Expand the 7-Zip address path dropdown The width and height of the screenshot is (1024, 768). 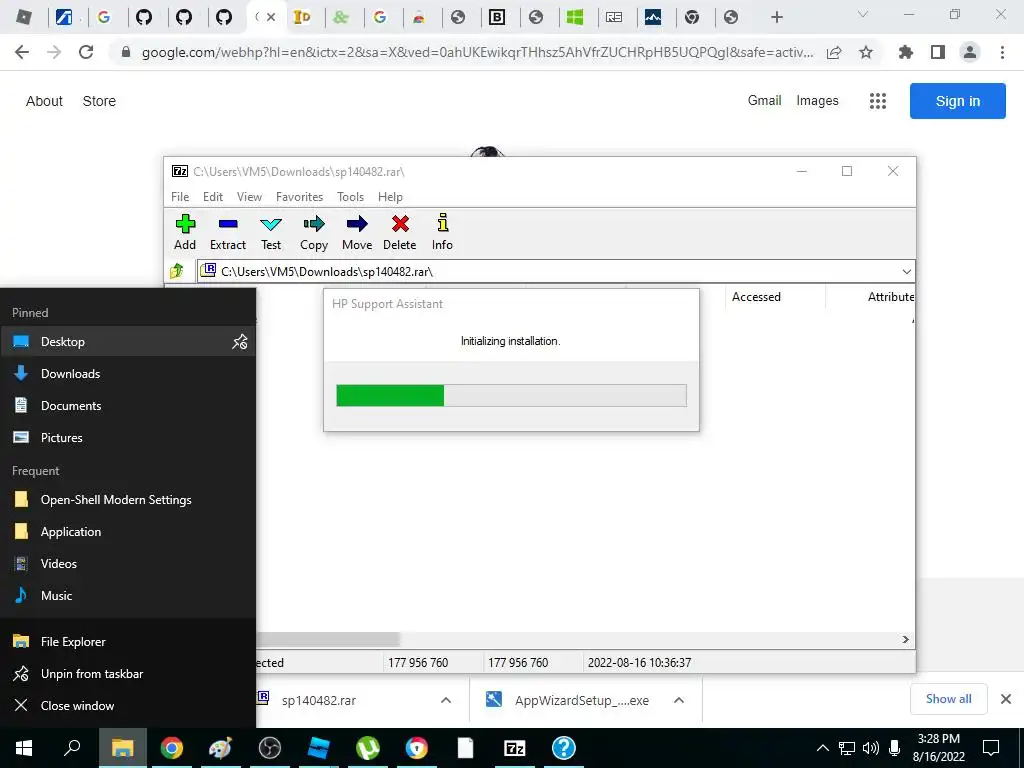pyautogui.click(x=906, y=272)
